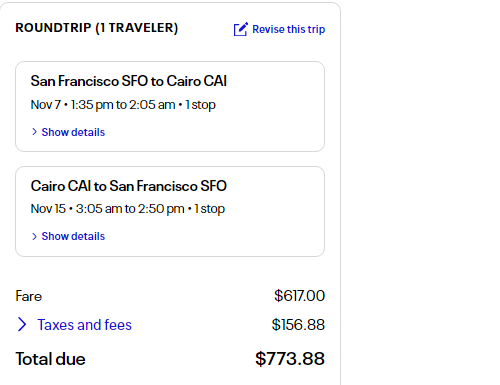
Task: Click the Fare label
Action: click(29, 296)
